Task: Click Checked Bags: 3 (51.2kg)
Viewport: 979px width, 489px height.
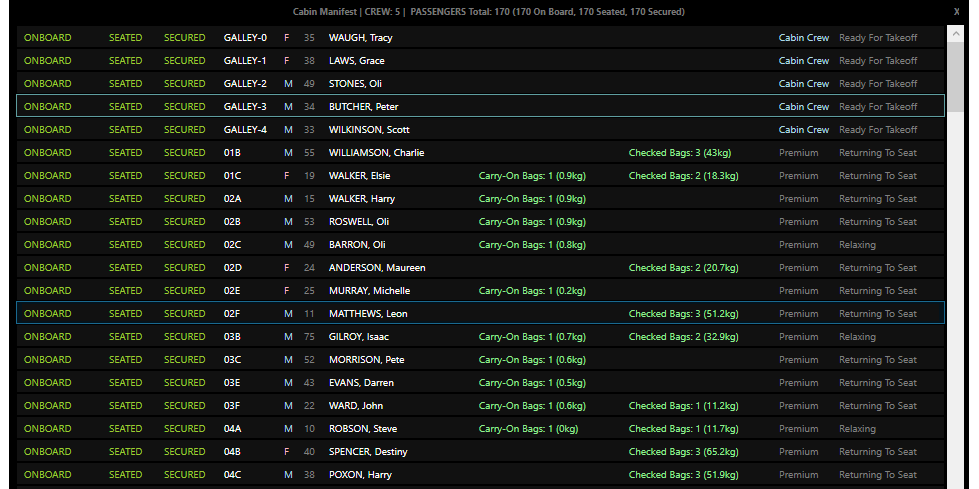Action: tap(683, 314)
